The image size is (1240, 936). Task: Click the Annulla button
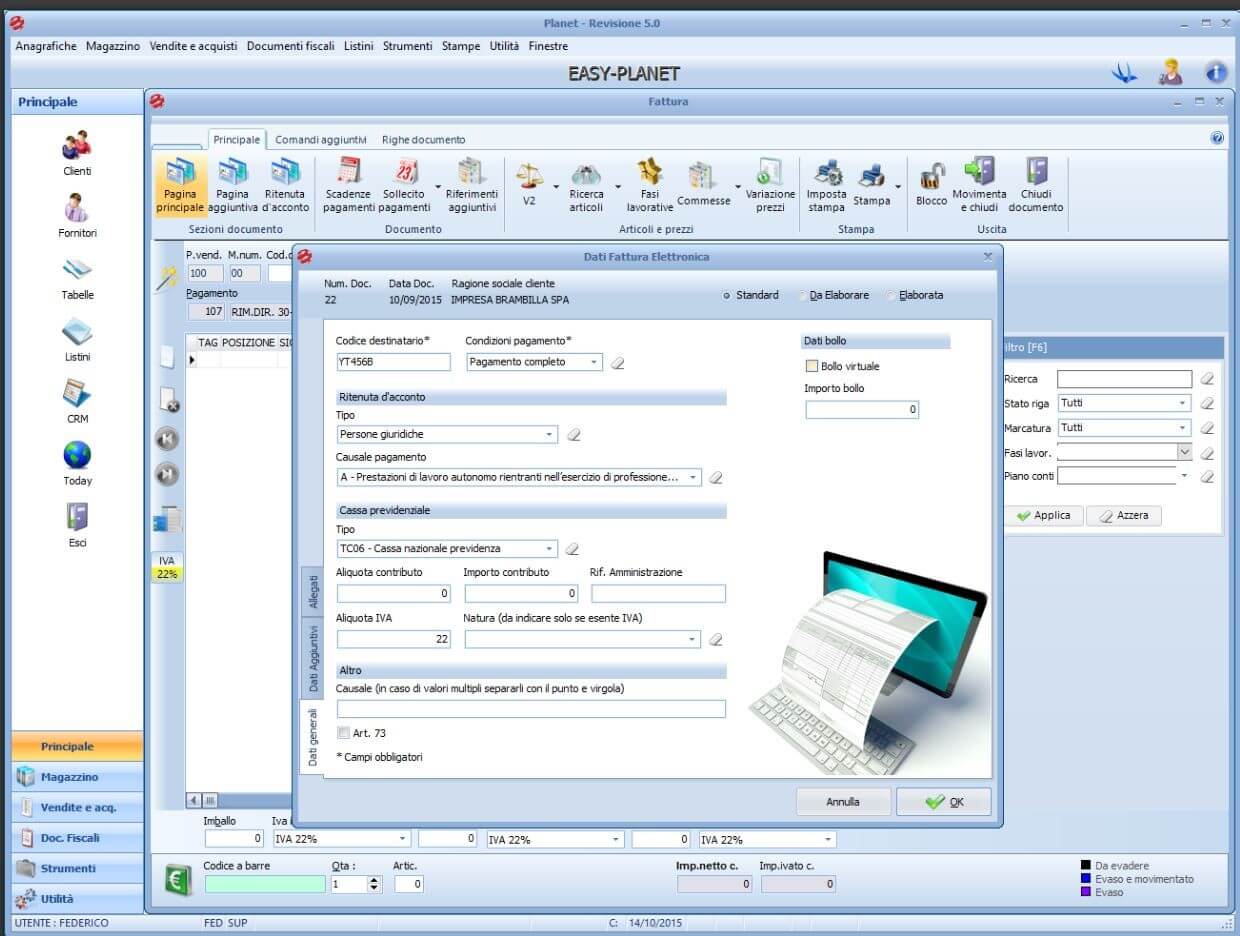843,802
